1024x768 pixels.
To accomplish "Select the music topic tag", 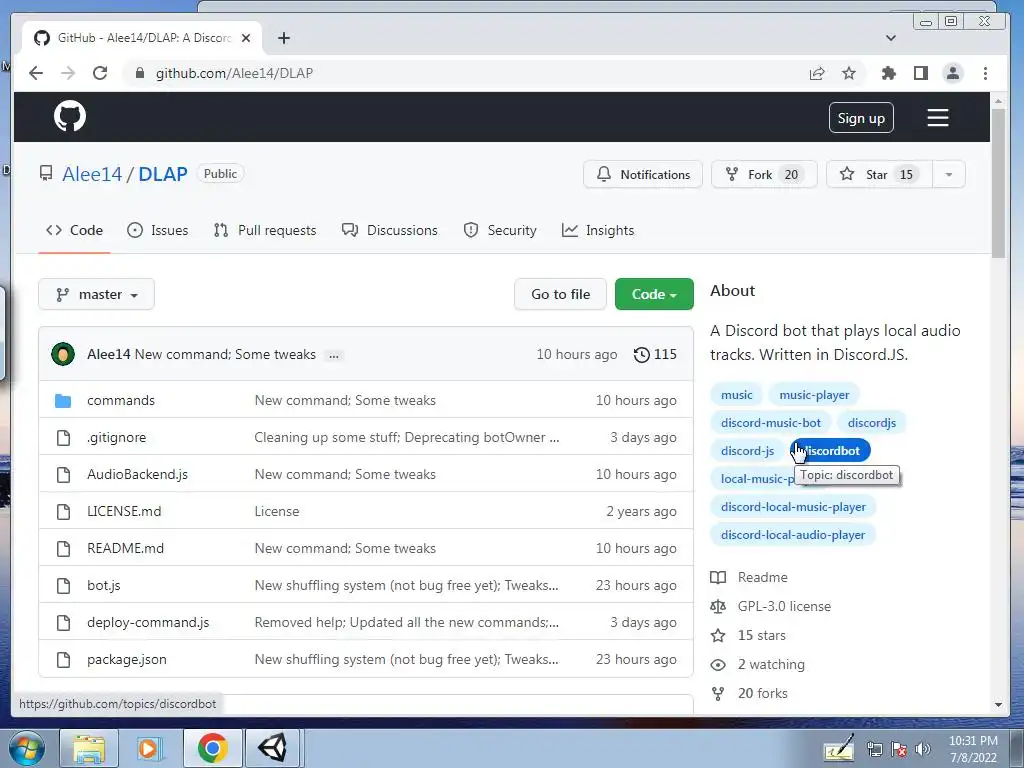I will pyautogui.click(x=737, y=394).
